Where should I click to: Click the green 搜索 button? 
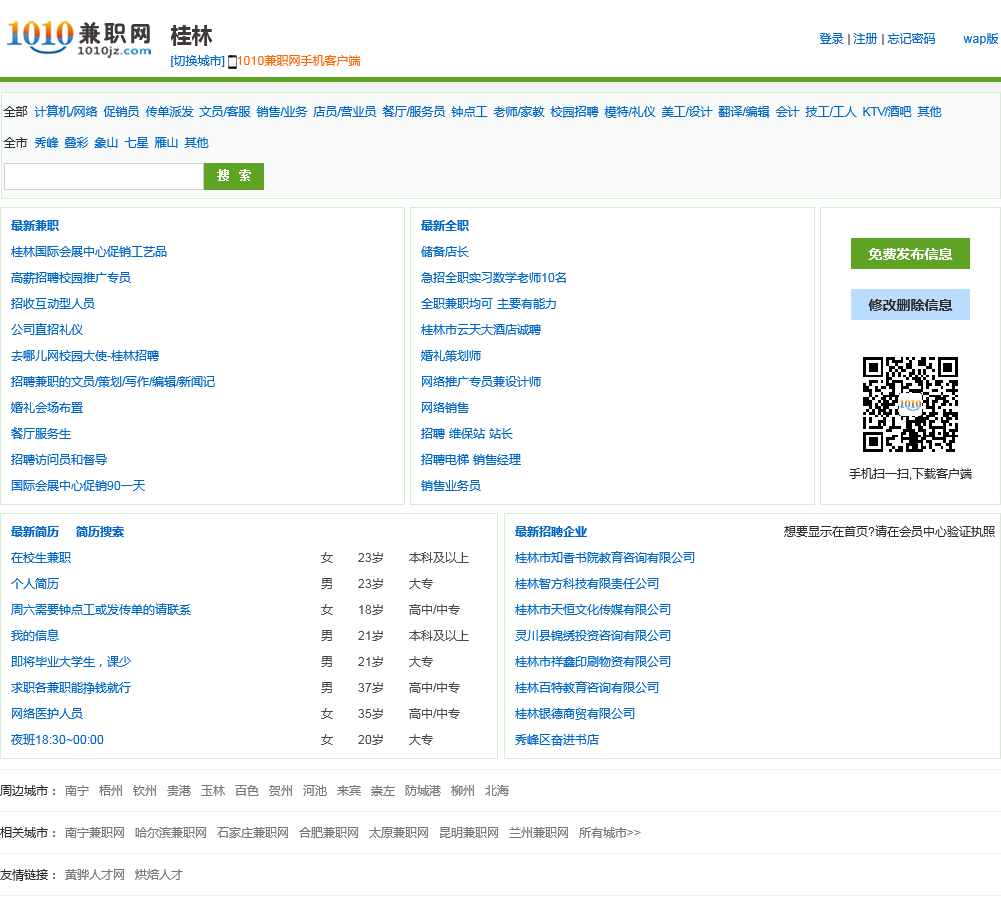pyautogui.click(x=234, y=176)
